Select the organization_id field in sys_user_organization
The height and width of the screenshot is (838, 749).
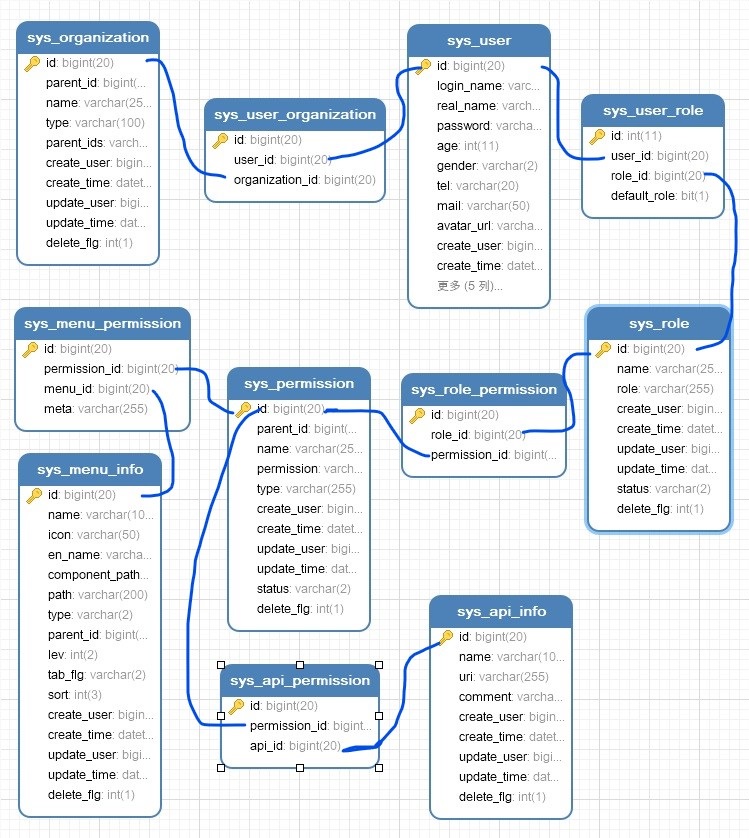pyautogui.click(x=304, y=180)
